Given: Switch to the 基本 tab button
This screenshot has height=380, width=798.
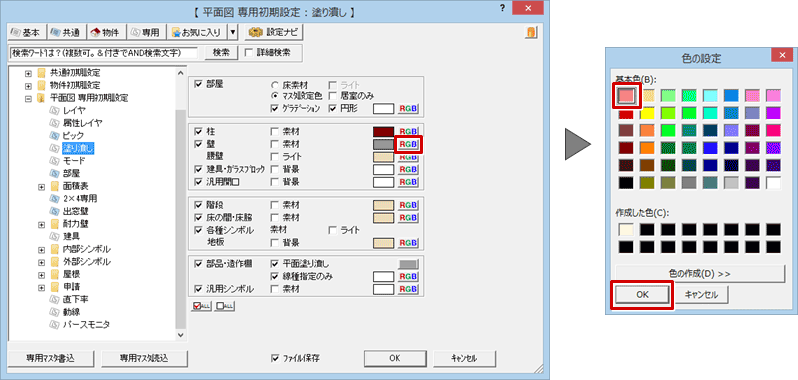Looking at the screenshot, I should [x=27, y=33].
